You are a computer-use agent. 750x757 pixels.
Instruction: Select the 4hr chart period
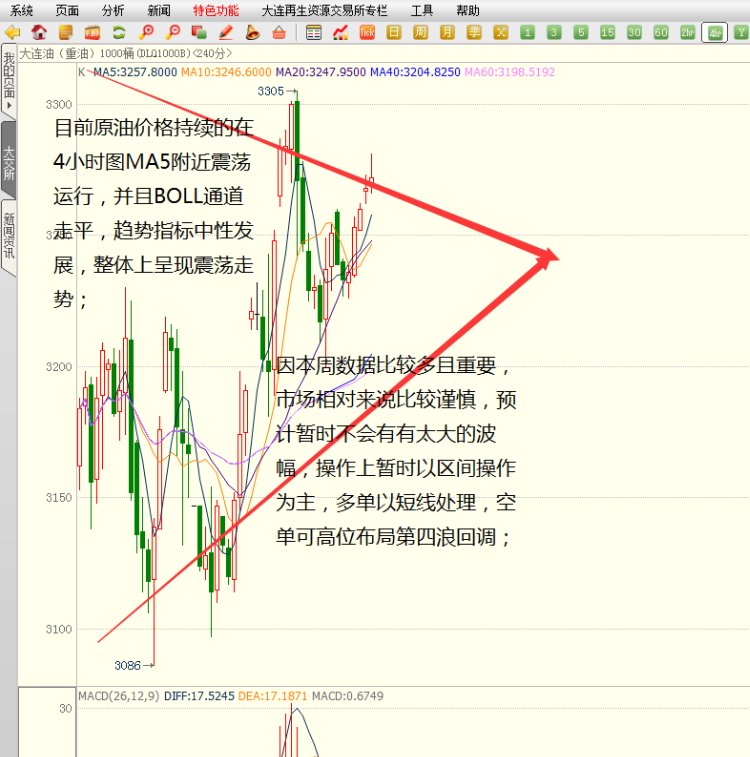pyautogui.click(x=714, y=33)
